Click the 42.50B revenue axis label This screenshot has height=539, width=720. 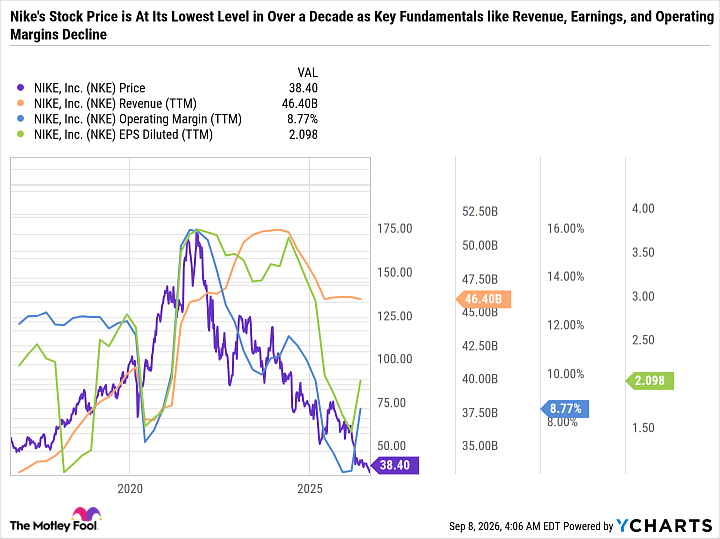coord(480,346)
